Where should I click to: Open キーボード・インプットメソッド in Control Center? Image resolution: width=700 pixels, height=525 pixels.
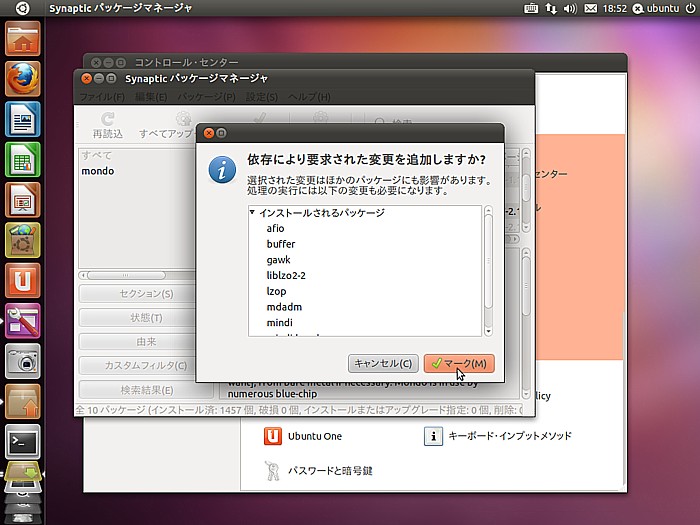pos(498,436)
